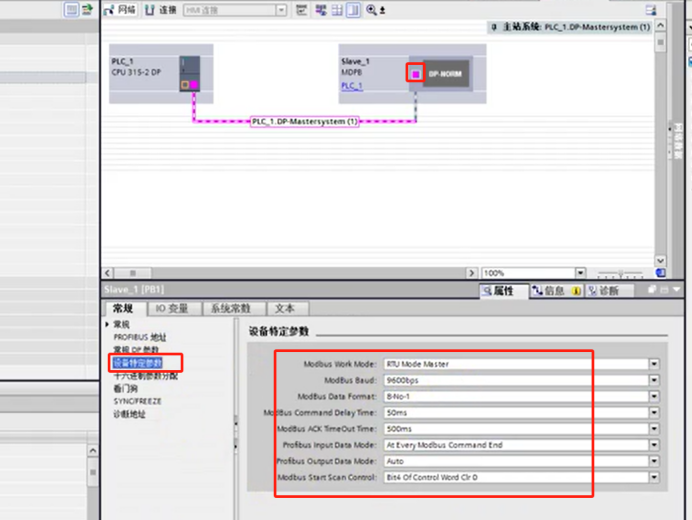This screenshot has width=692, height=520.
Task: Toggle the page break view icon
Action: tap(353, 10)
